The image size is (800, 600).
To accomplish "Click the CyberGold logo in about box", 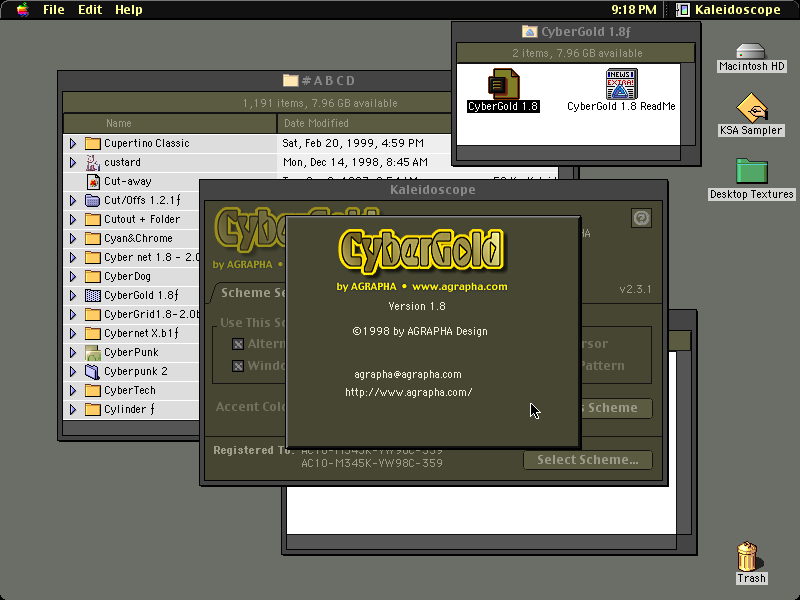I will tap(421, 251).
